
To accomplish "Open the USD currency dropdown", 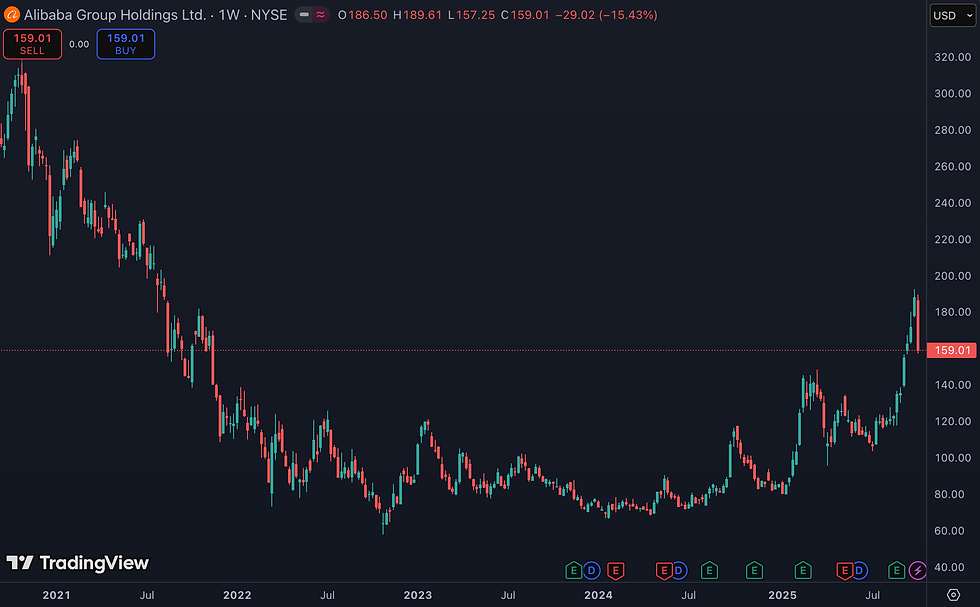I will (x=952, y=15).
